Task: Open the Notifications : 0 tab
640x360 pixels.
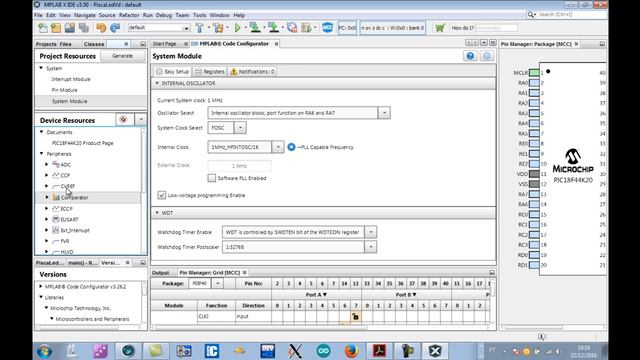Action: 252,71
